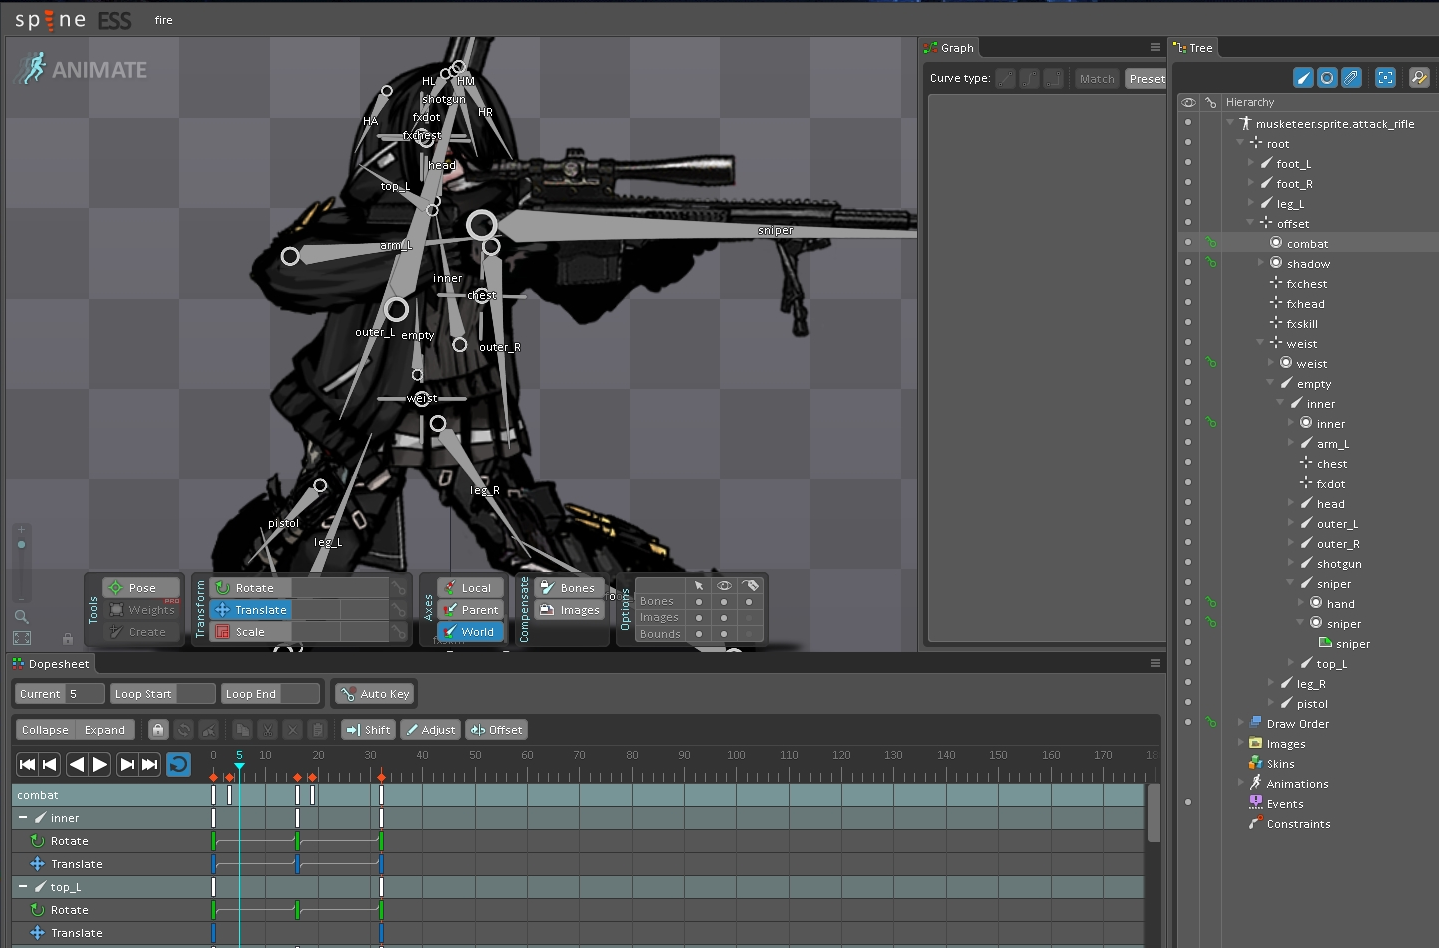Collapse the inner row in dopesheet
Viewport: 1439px width, 948px height.
23,818
